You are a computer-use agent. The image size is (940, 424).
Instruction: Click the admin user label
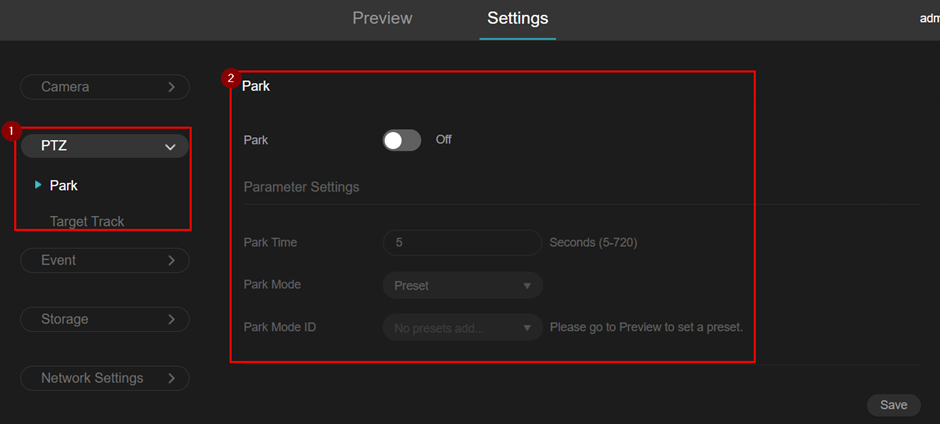pos(930,19)
